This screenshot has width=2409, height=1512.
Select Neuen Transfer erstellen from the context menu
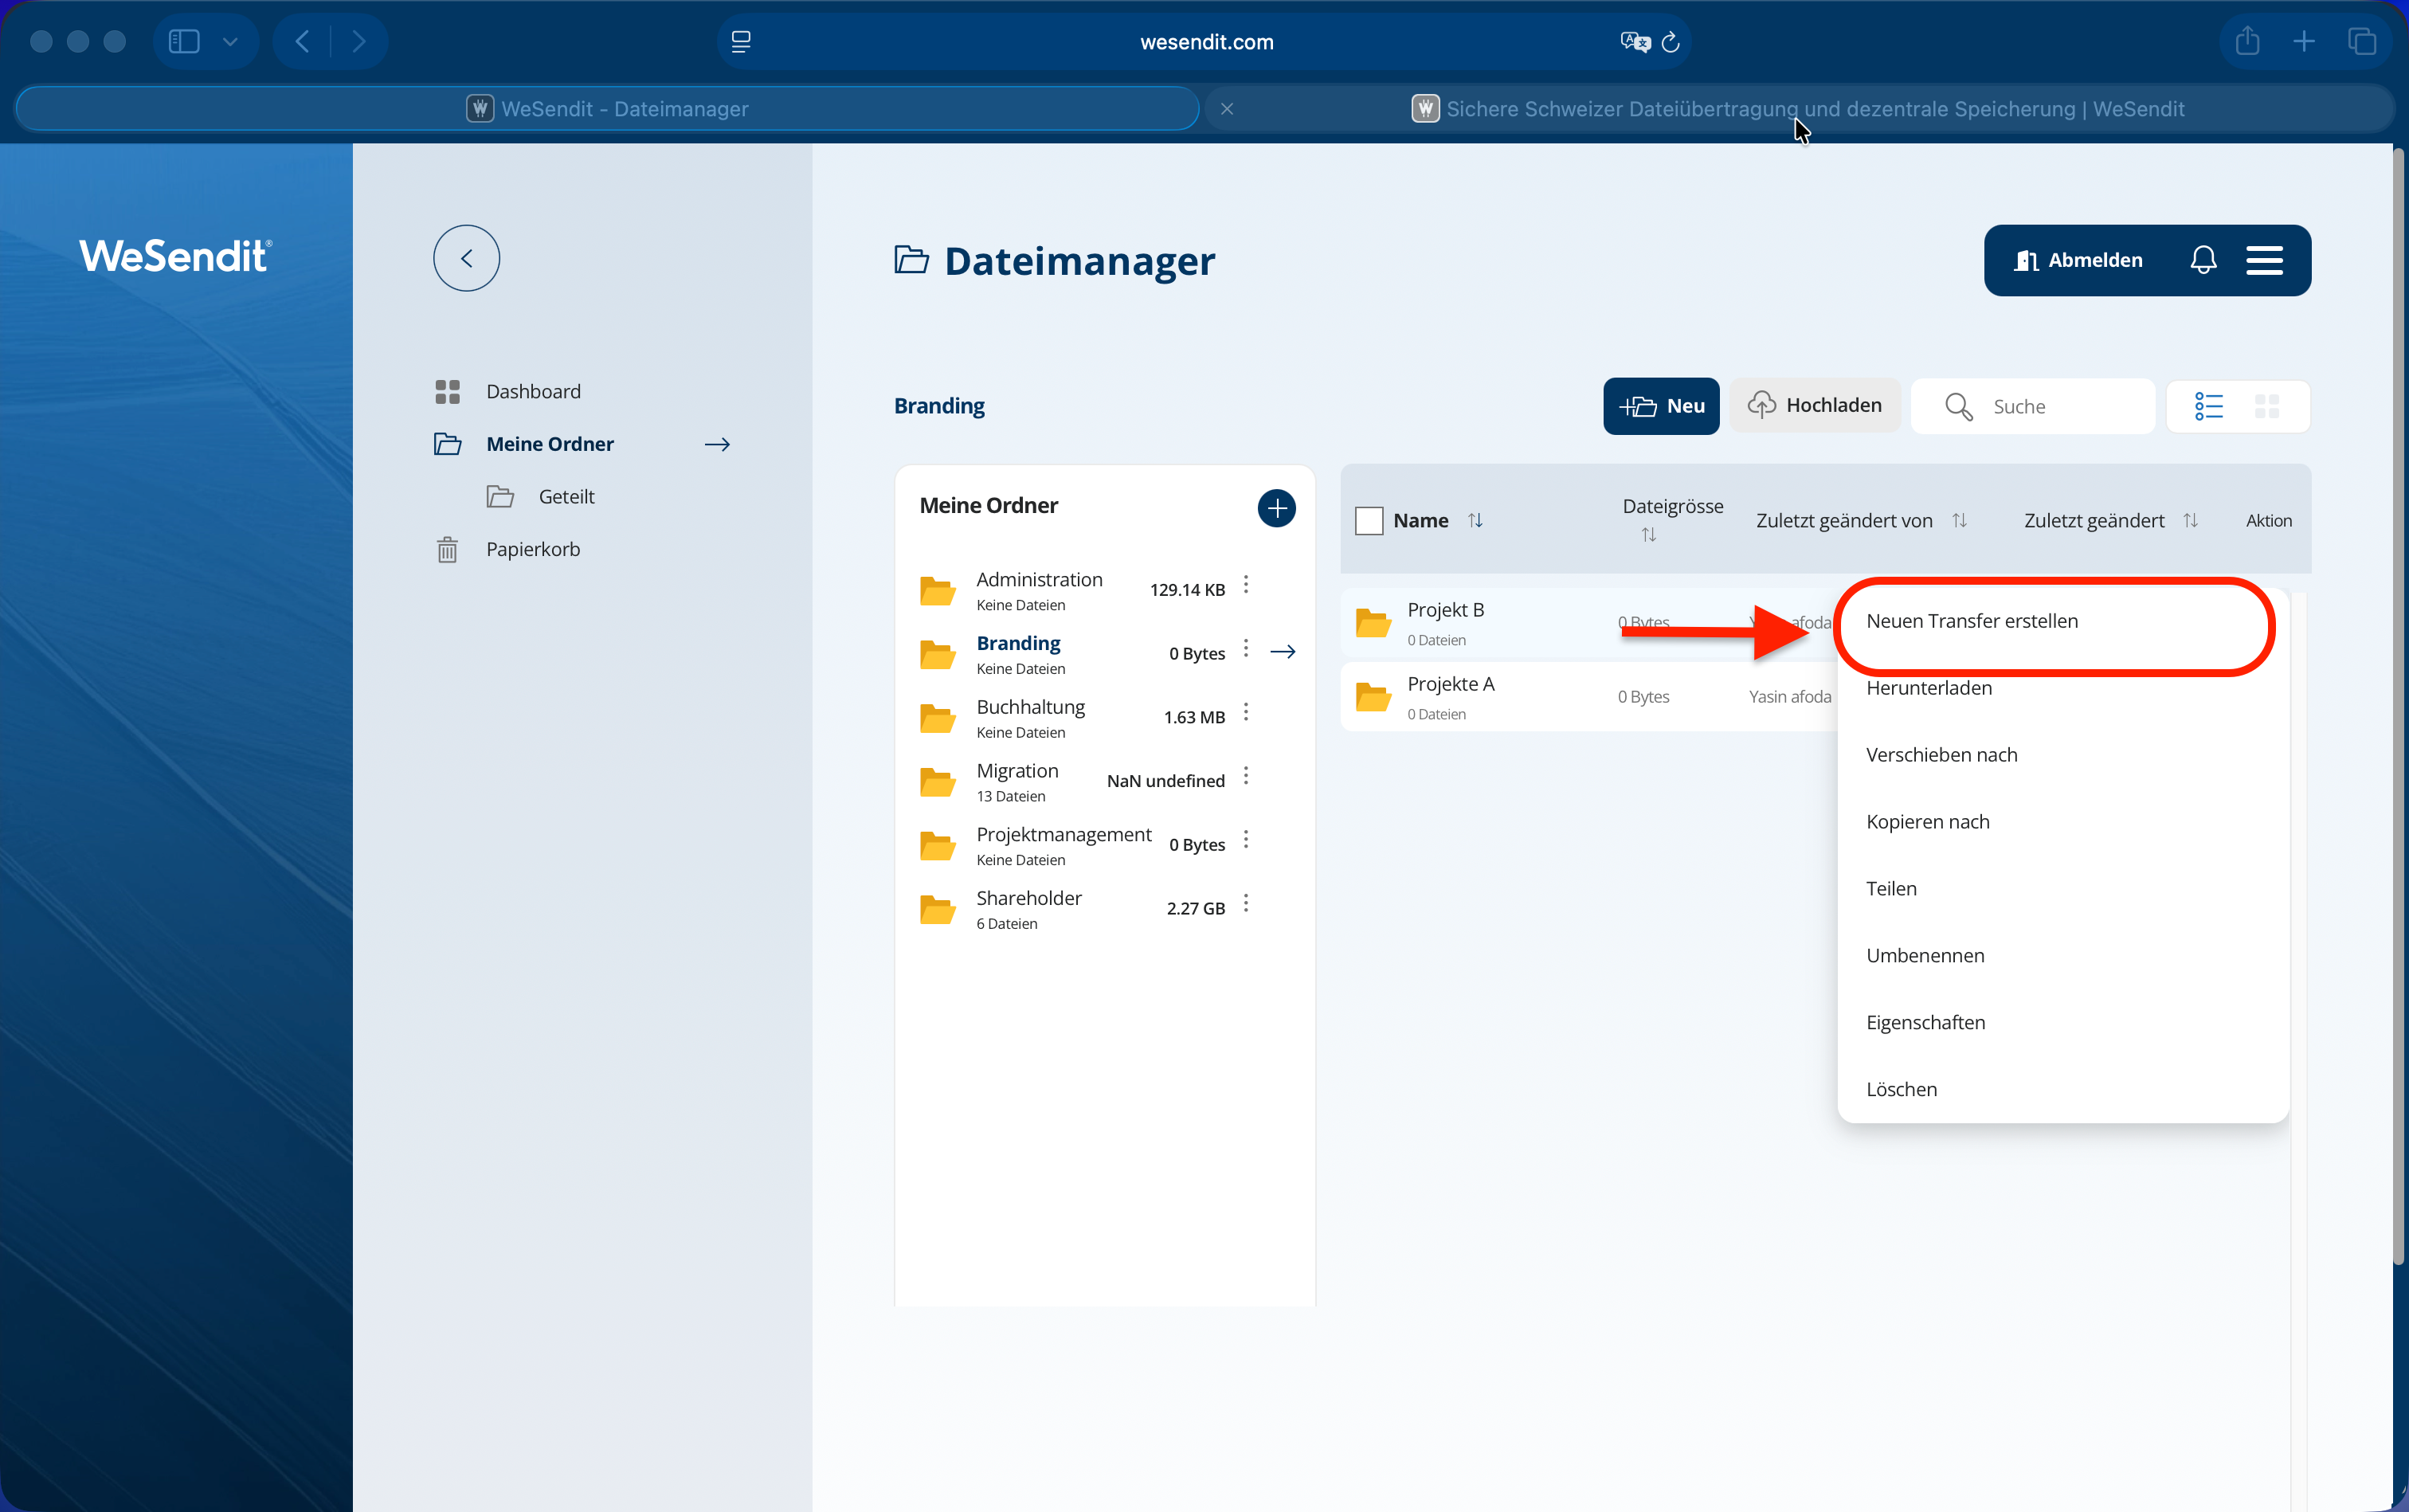tap(1971, 621)
